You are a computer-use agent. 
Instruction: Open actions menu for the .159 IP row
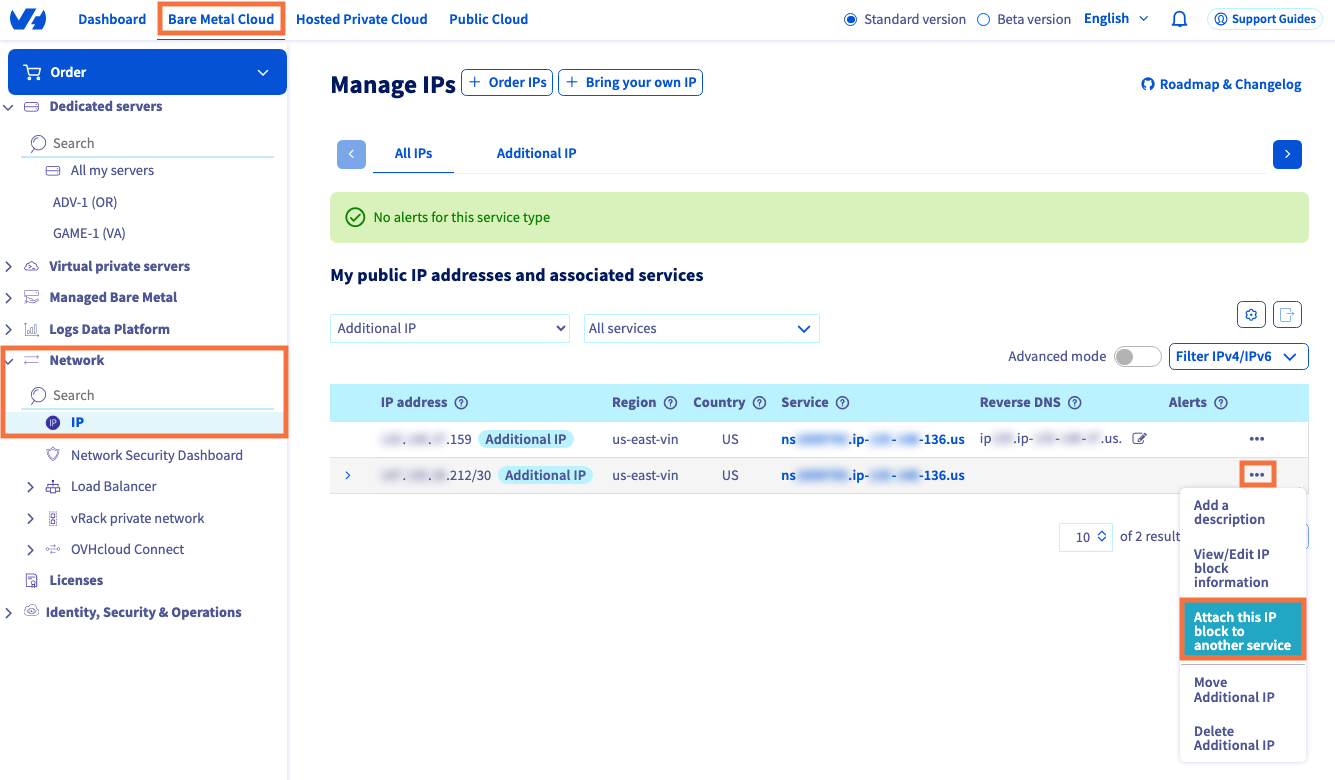pyautogui.click(x=1257, y=439)
